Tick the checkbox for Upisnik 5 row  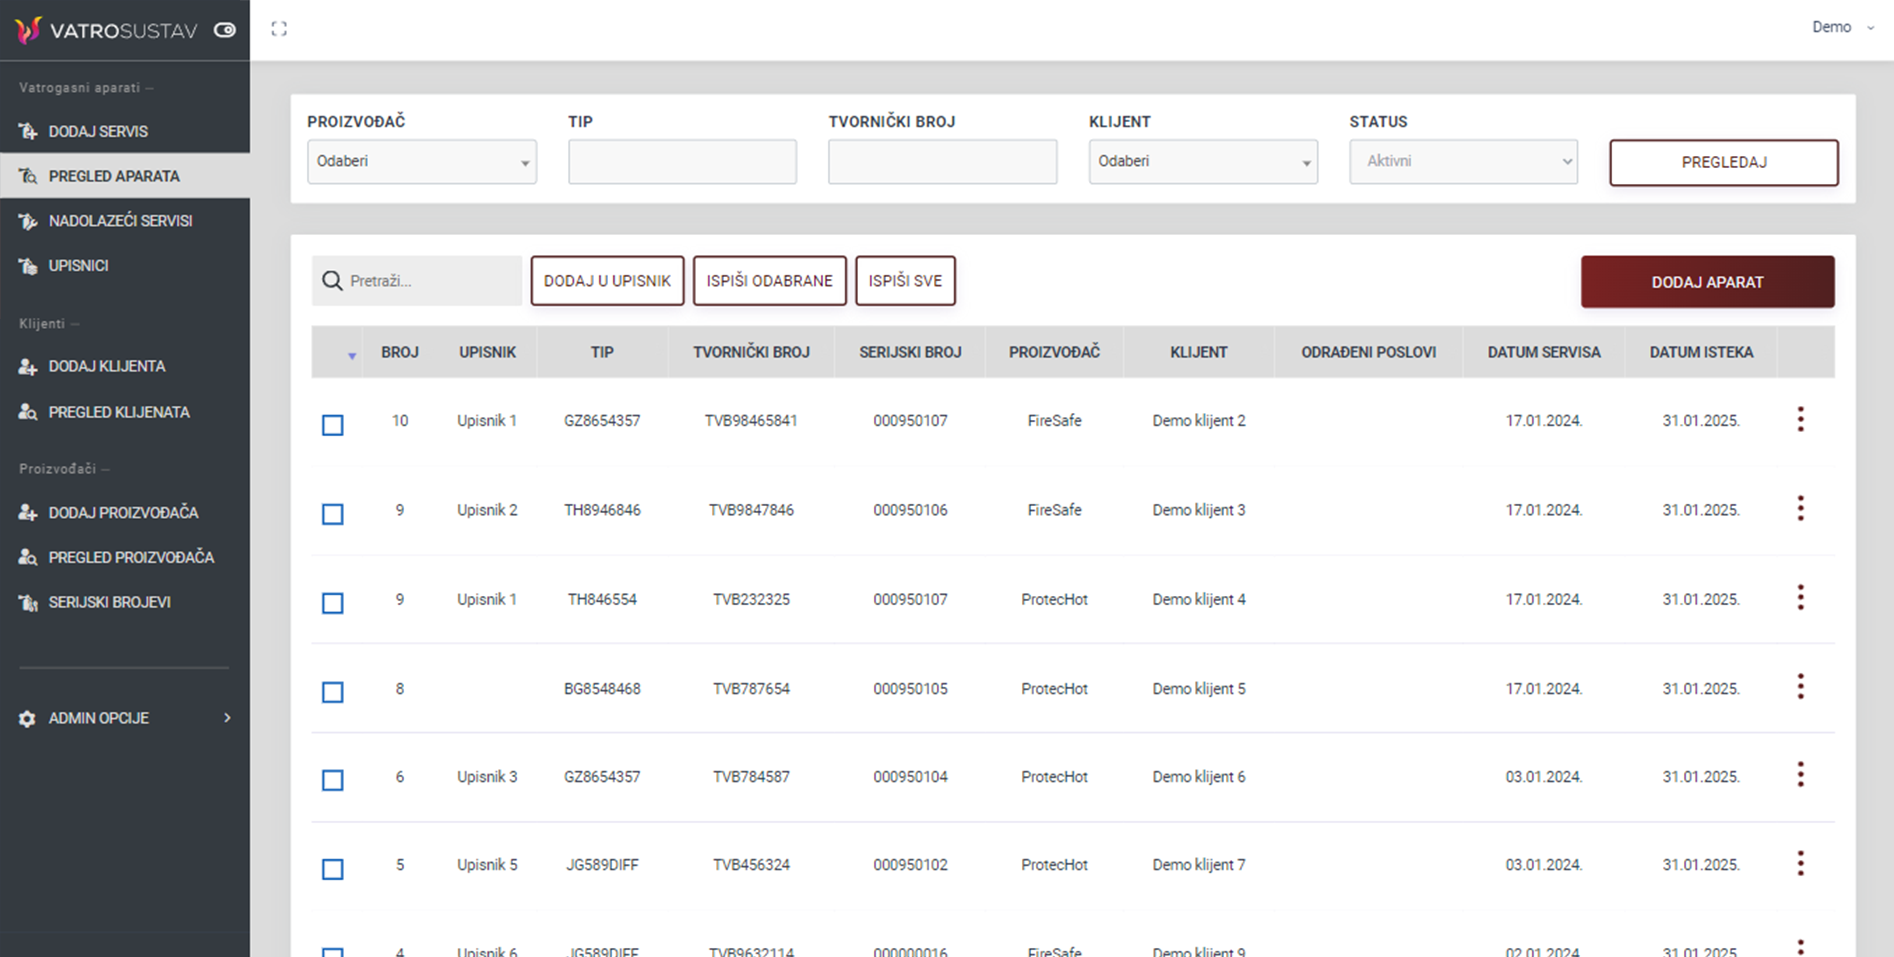333,869
